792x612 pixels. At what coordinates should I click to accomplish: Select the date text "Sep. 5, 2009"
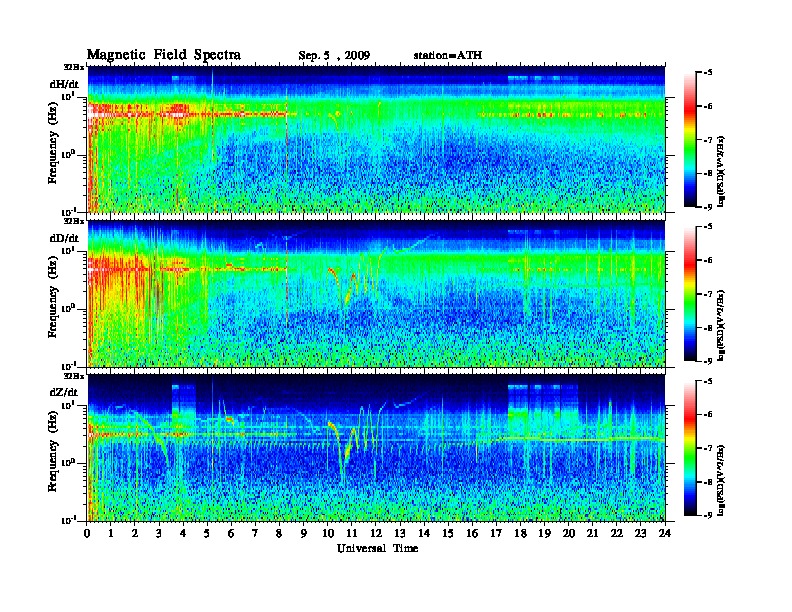point(334,56)
